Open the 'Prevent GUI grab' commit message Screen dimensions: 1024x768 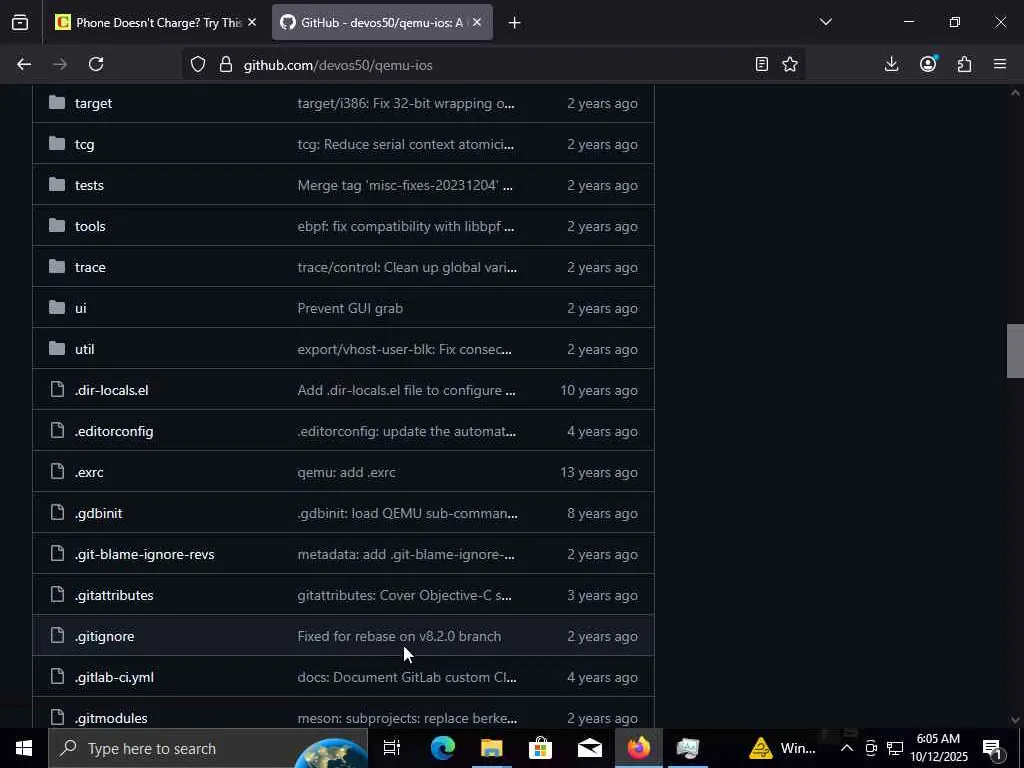tap(350, 308)
